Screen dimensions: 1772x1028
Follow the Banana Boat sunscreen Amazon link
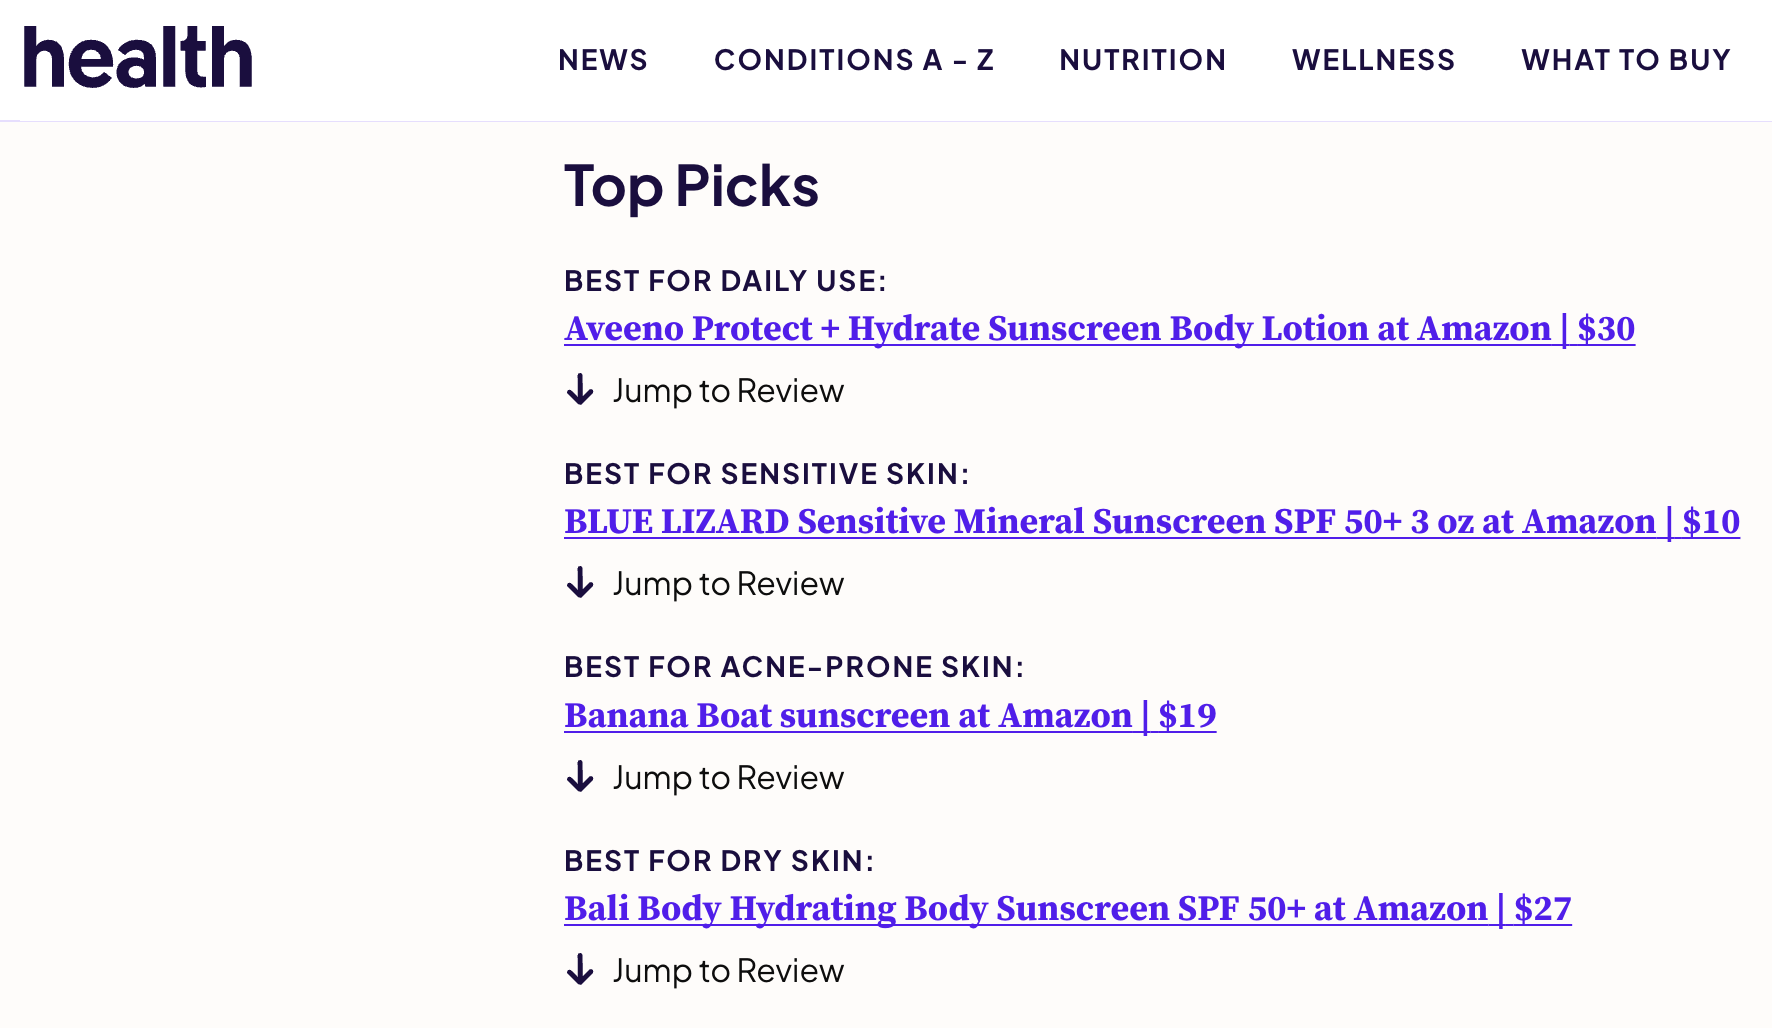[x=890, y=716]
